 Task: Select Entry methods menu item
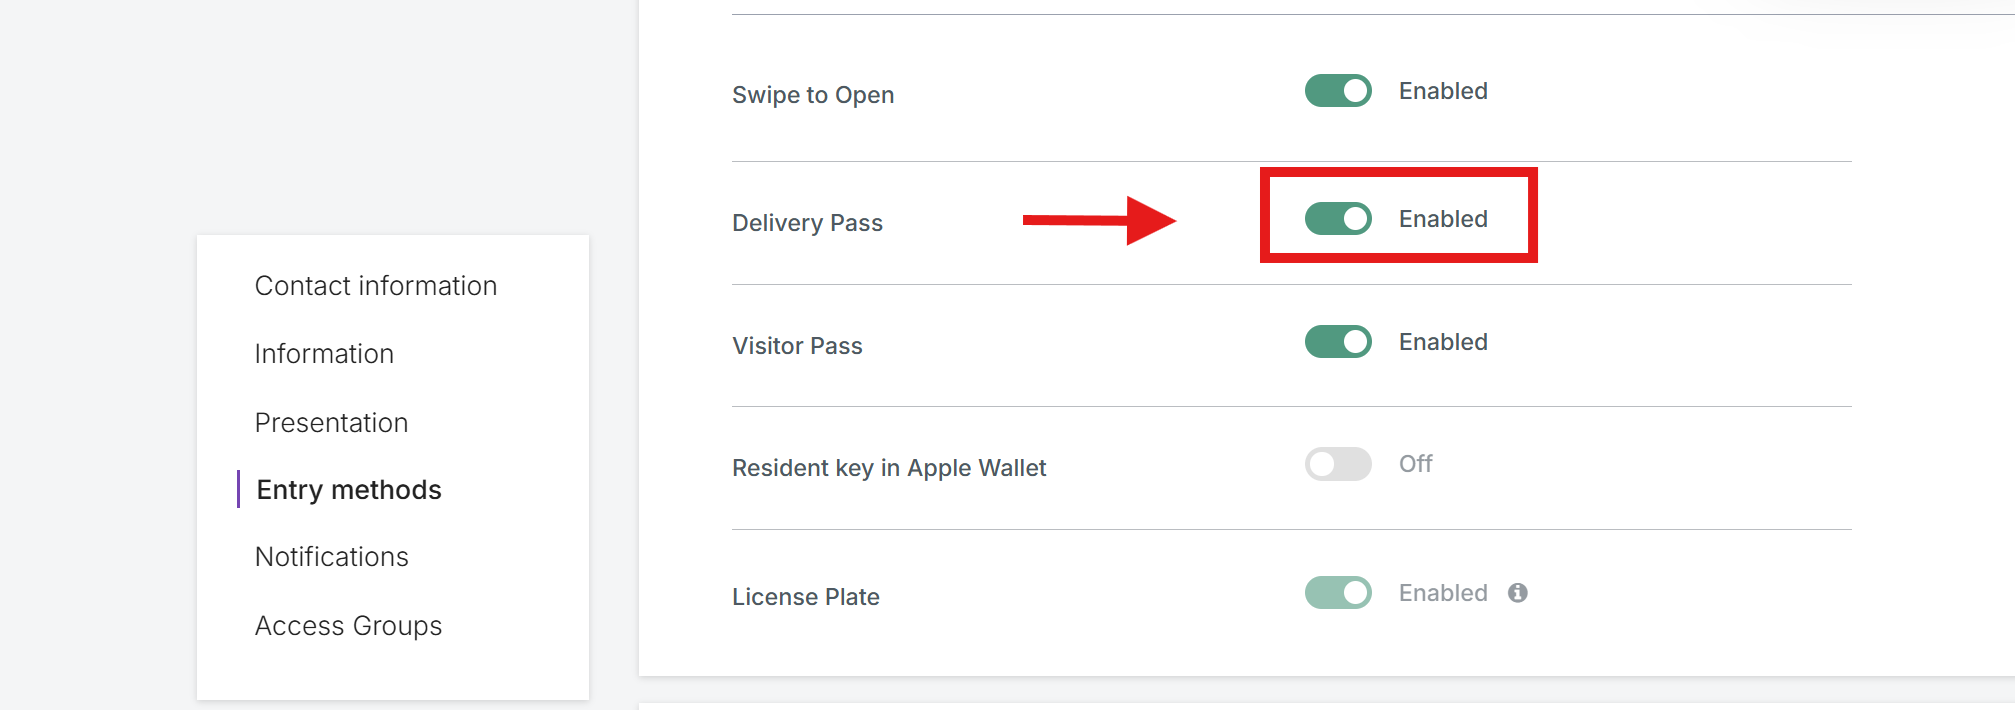349,490
